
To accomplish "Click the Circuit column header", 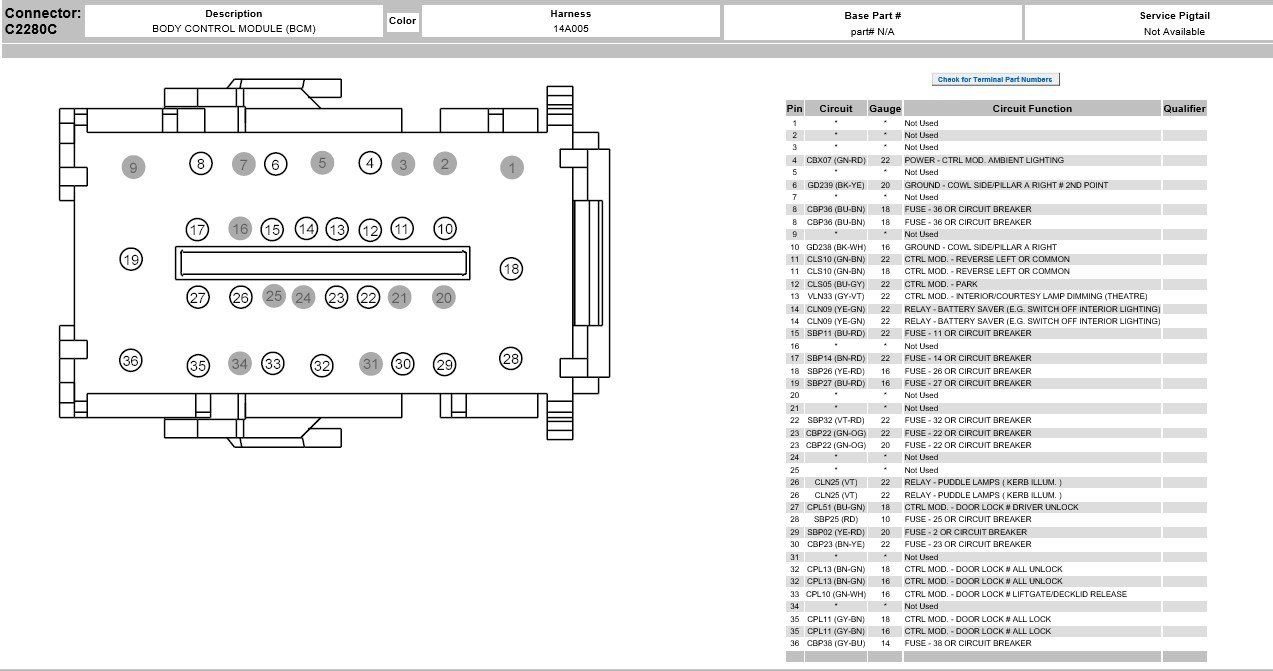I will [x=837, y=108].
